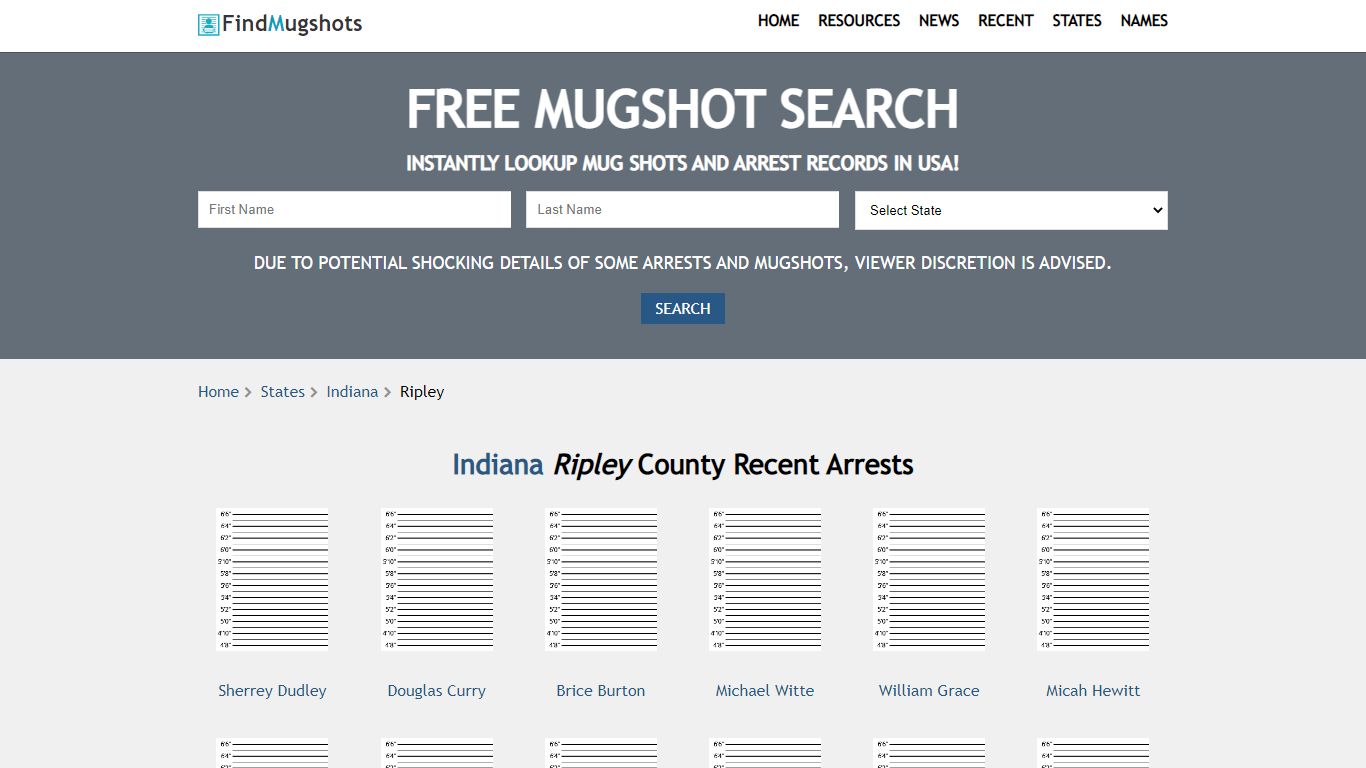Click the FREE MUGSHOT SEARCH headline
Screen dimensions: 1366x768
tap(683, 109)
